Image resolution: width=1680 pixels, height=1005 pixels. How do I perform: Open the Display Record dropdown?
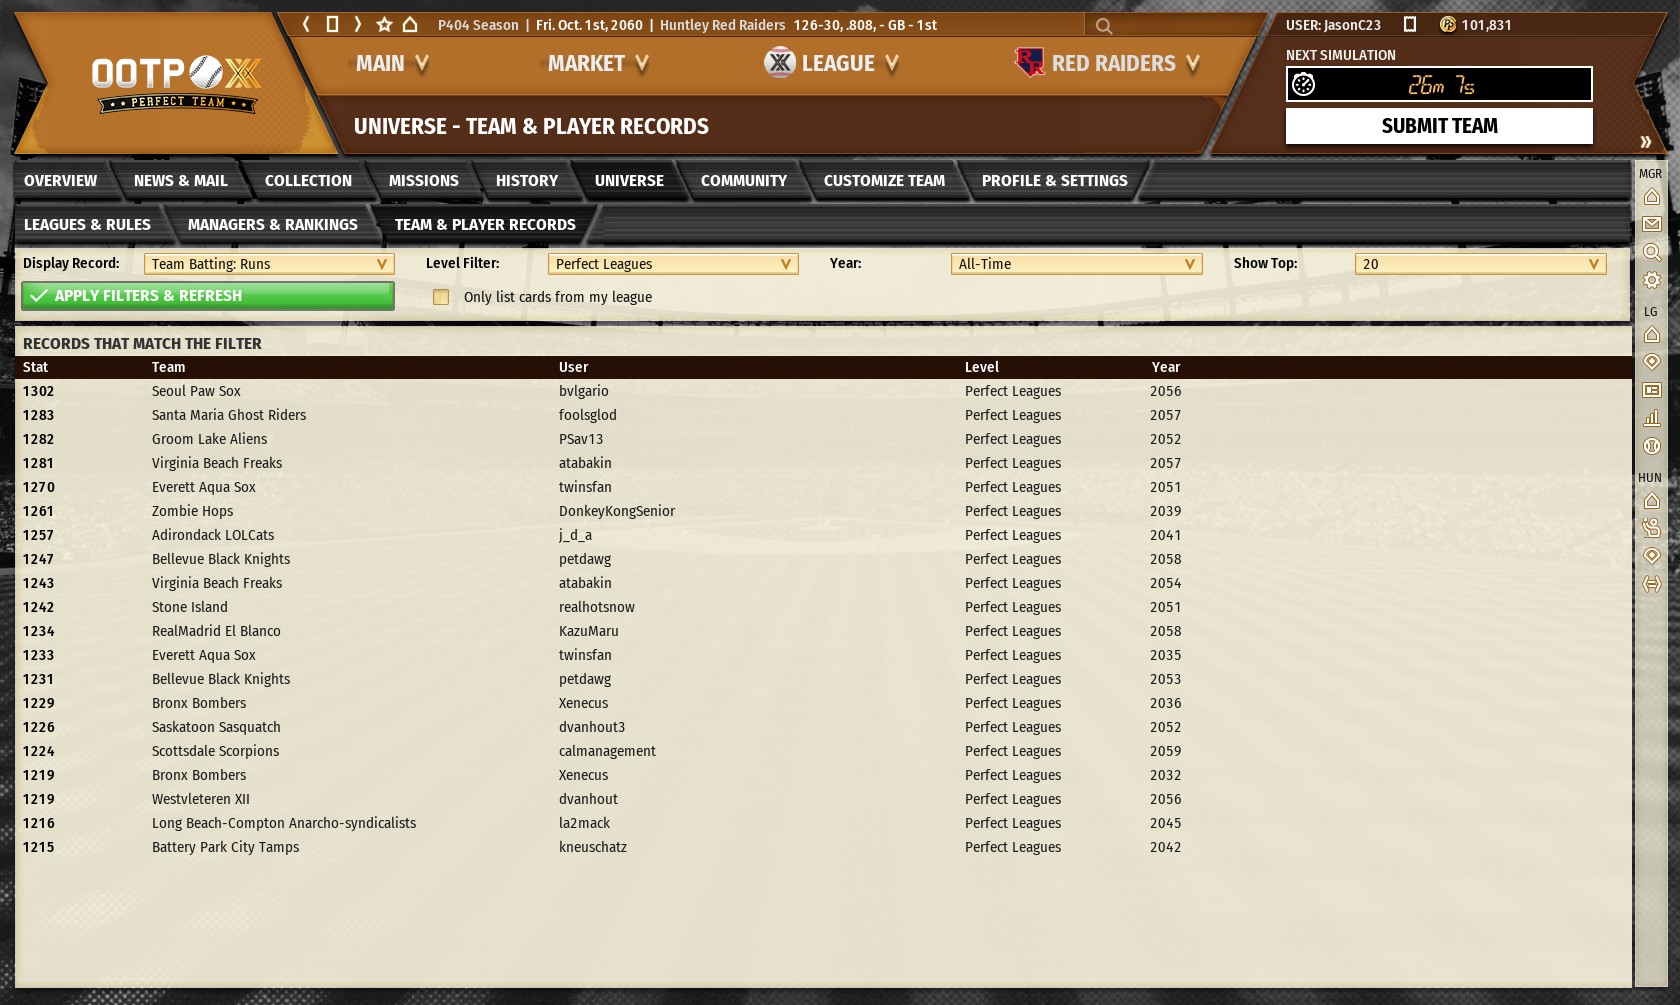(x=269, y=264)
